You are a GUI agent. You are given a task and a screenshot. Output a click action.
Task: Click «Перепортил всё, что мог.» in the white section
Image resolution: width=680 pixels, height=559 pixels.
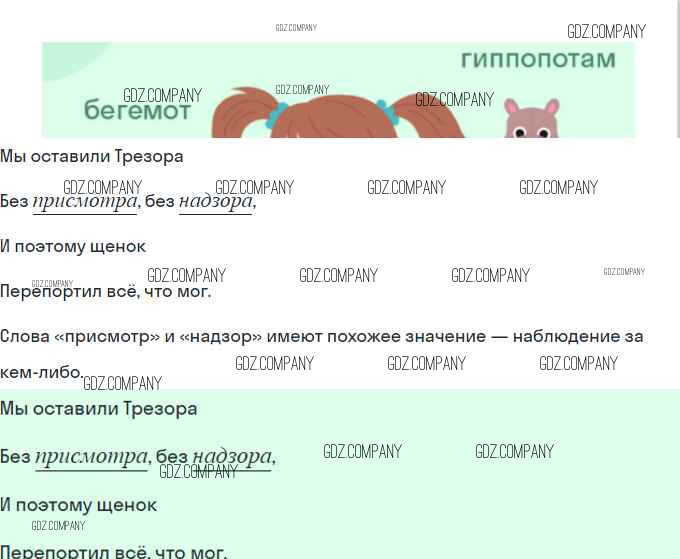pyautogui.click(x=105, y=292)
